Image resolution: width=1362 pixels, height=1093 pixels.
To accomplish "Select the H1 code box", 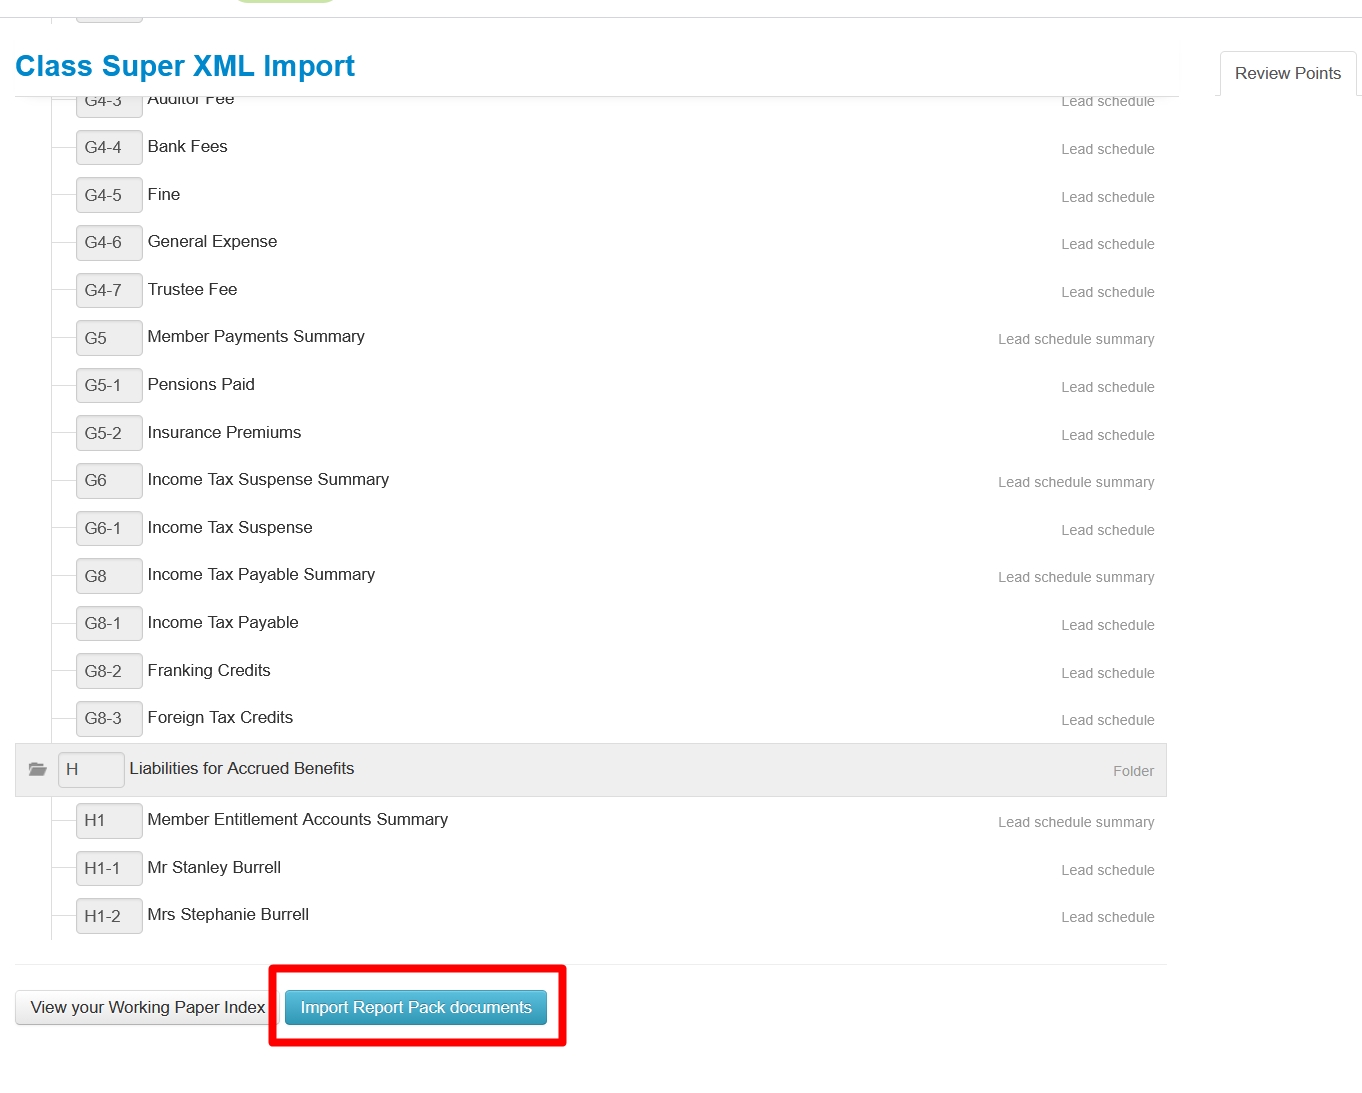I will [x=109, y=820].
